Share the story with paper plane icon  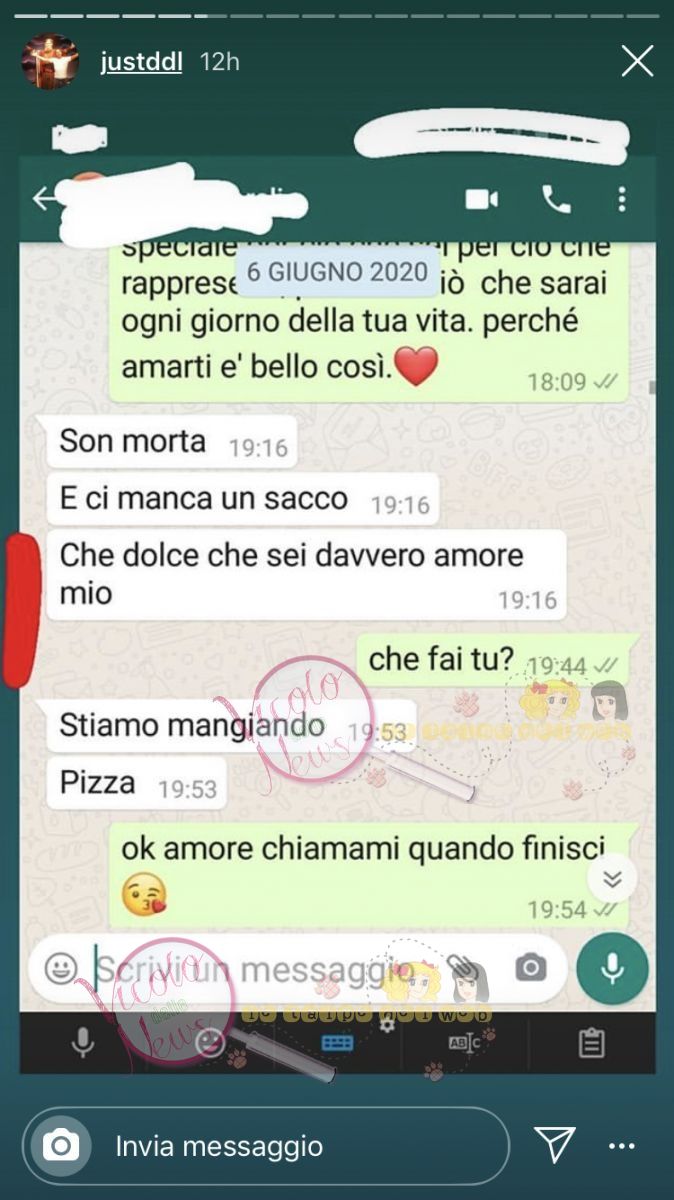554,1145
